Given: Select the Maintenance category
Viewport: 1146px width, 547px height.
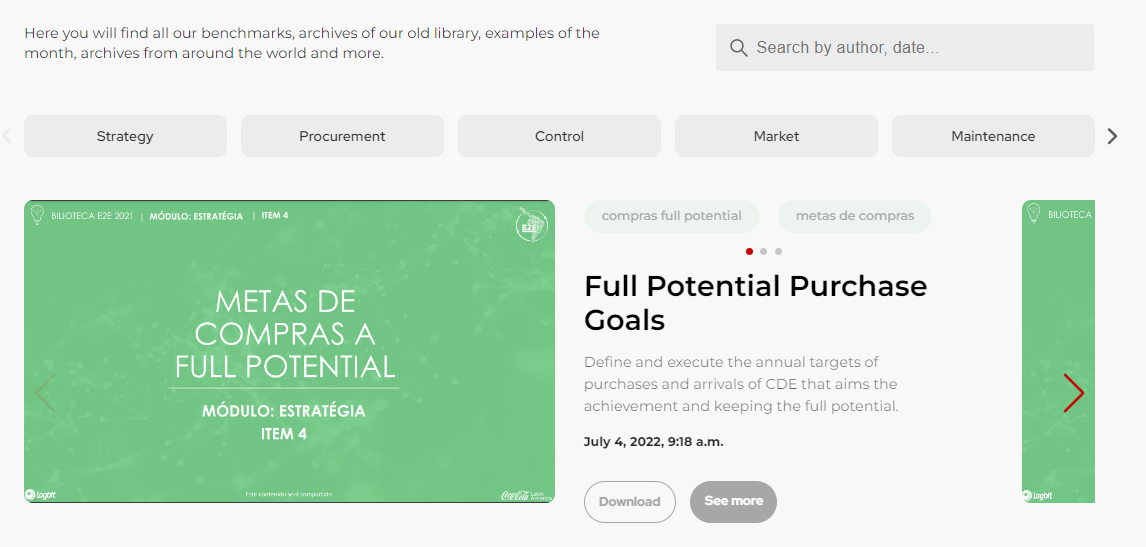Looking at the screenshot, I should click(x=992, y=136).
